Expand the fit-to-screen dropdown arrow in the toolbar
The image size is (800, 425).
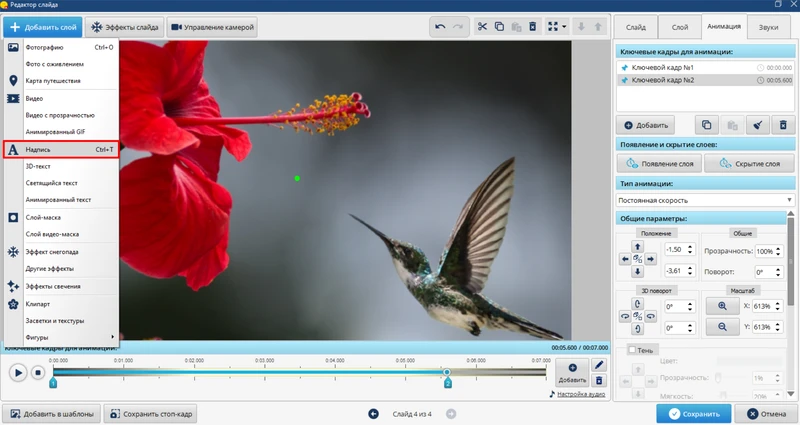[x=565, y=27]
